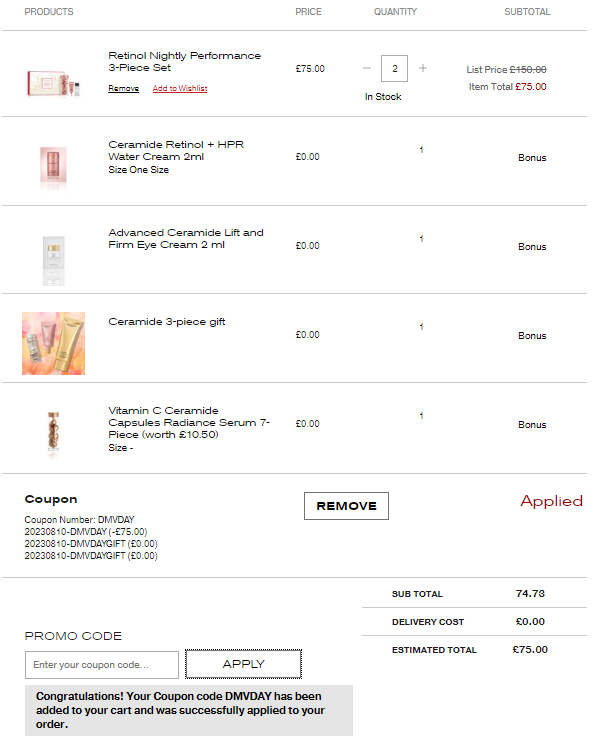View Ceramide 3-piece gift image

pos(53,343)
